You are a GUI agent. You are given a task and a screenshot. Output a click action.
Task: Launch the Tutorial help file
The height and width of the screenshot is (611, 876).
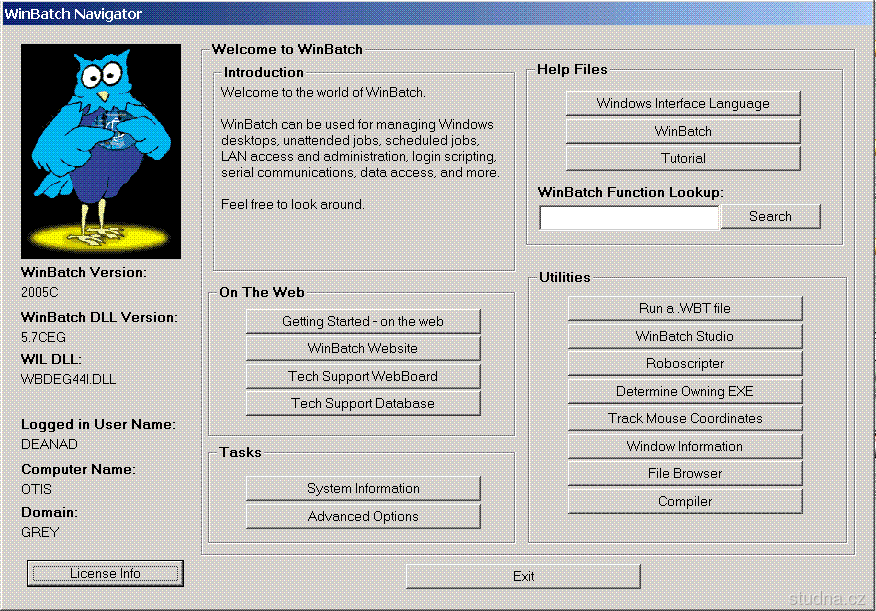[683, 158]
